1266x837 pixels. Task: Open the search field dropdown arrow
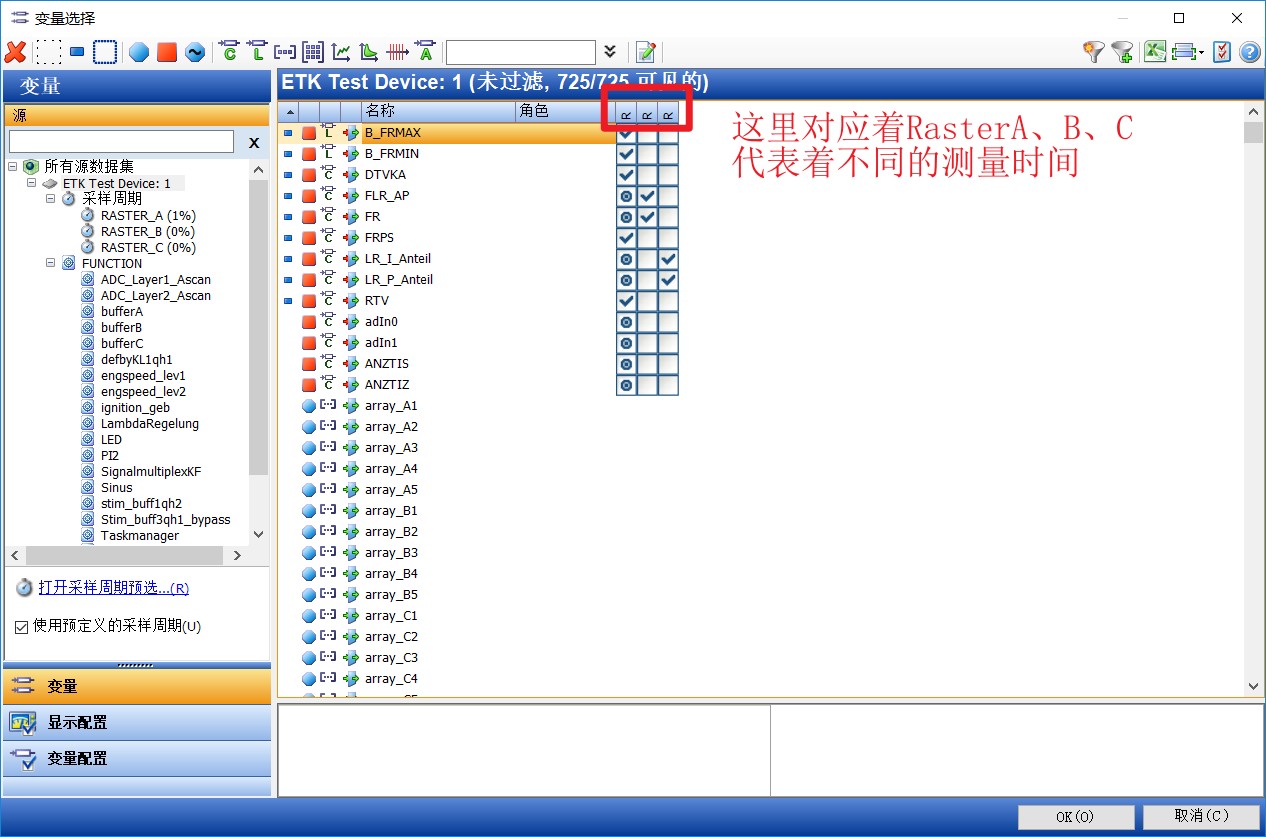(x=610, y=50)
